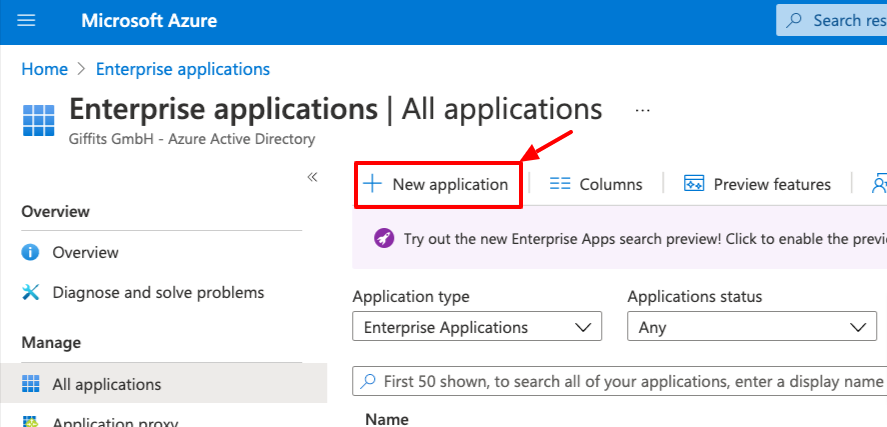
Task: Open Application type dropdown
Action: tap(477, 327)
